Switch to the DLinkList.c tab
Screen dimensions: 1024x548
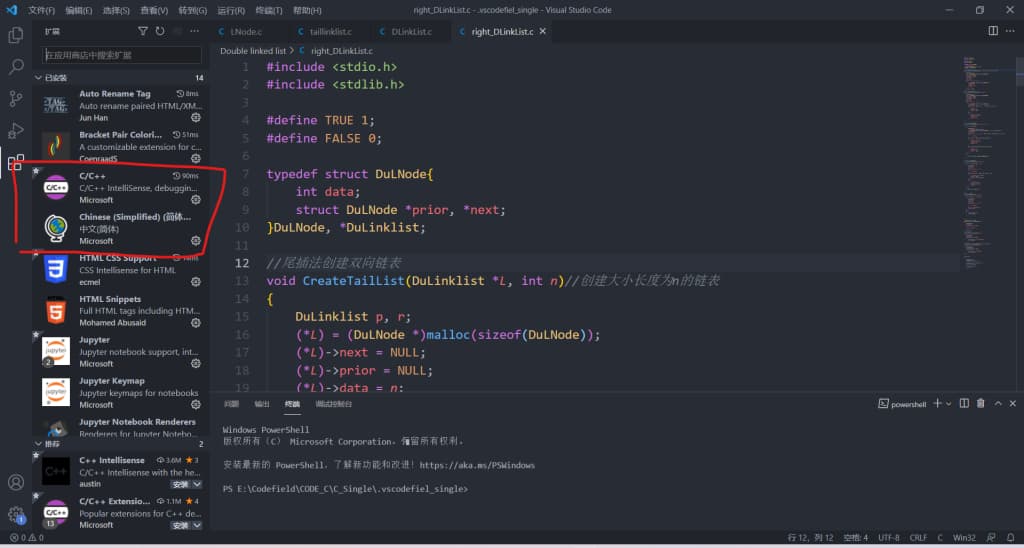[411, 31]
